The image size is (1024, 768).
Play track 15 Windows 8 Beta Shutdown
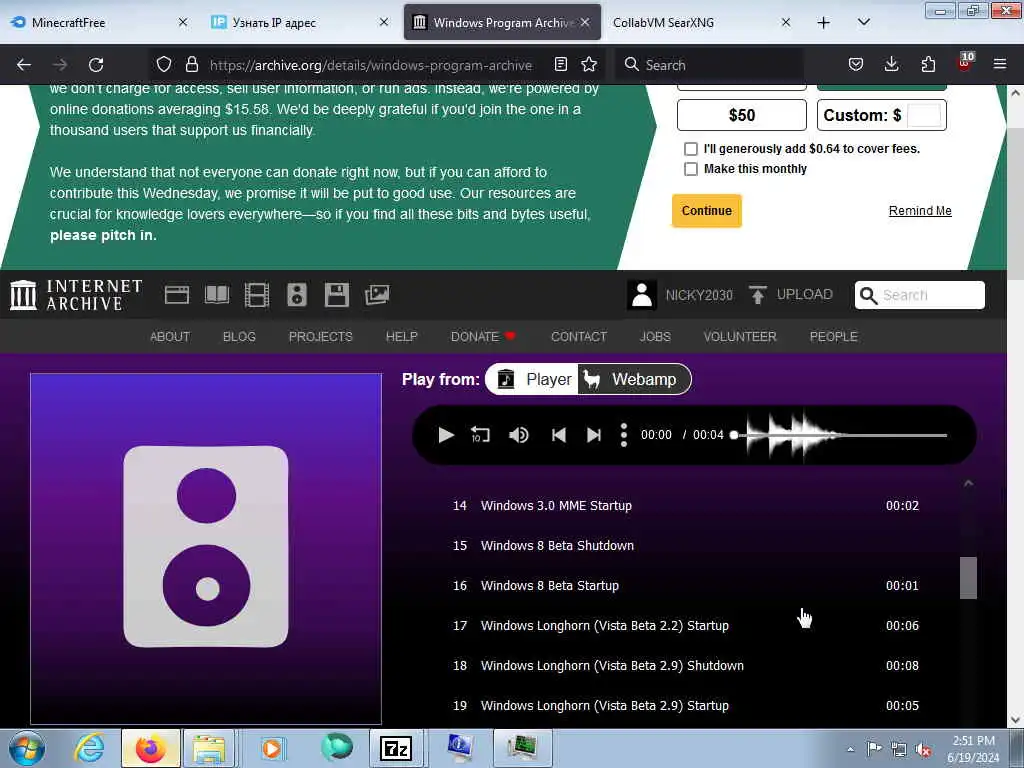[686, 545]
